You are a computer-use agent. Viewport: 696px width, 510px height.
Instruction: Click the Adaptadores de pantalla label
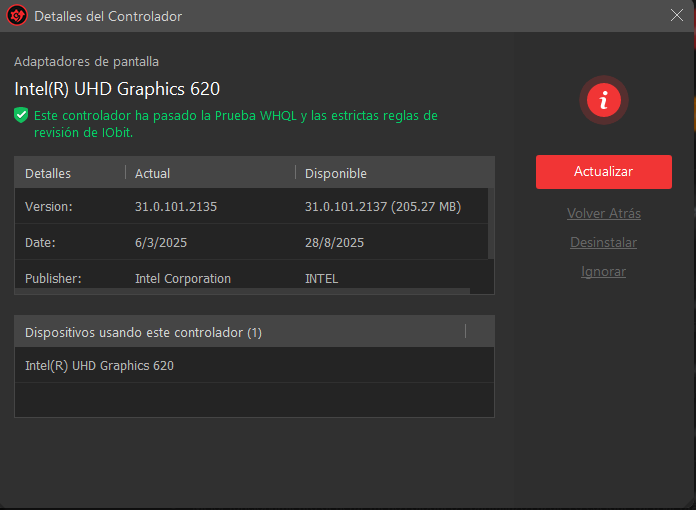pos(87,62)
